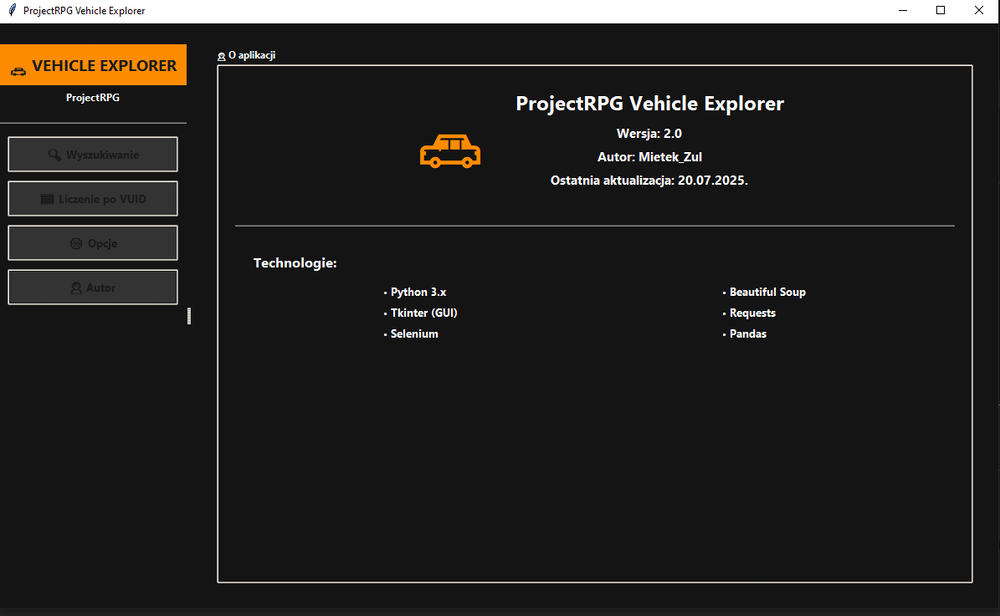Click the VEHICLE EXPLORER title text in the sidebar

(105, 66)
